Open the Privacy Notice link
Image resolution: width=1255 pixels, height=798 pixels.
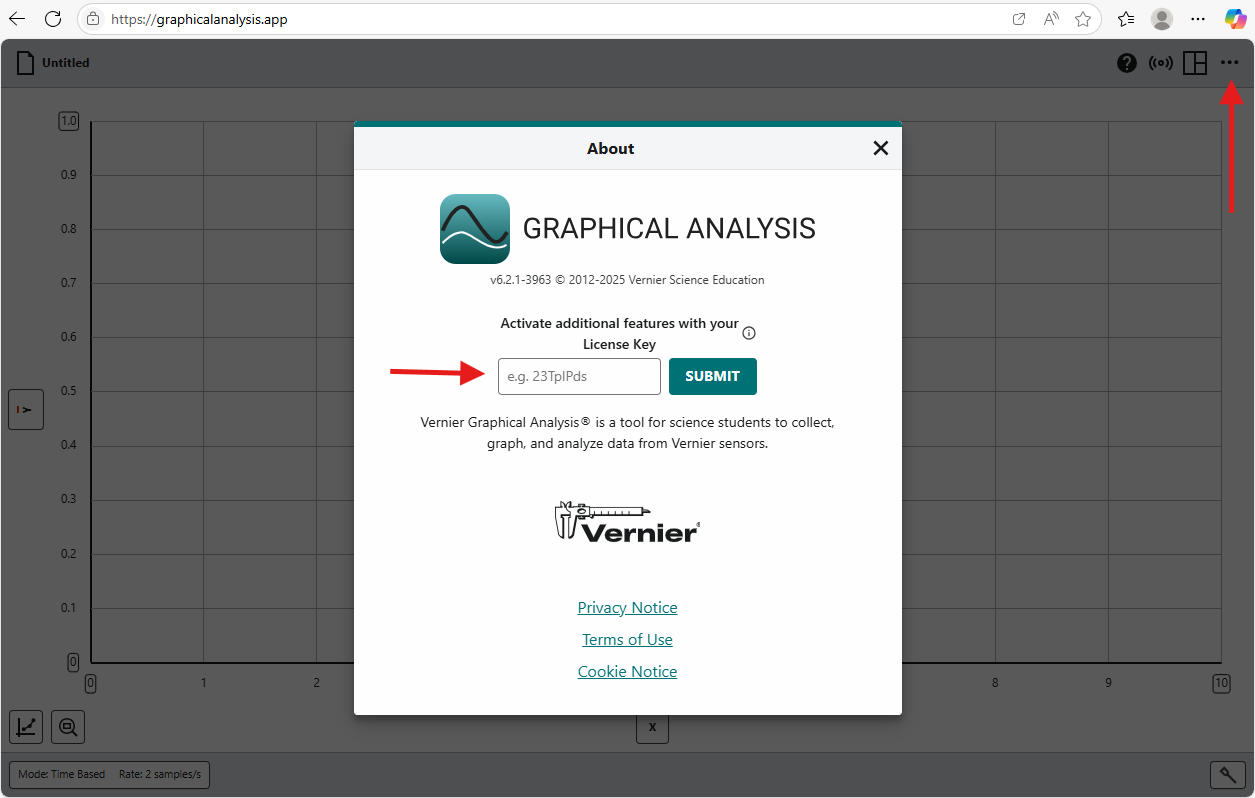(628, 608)
